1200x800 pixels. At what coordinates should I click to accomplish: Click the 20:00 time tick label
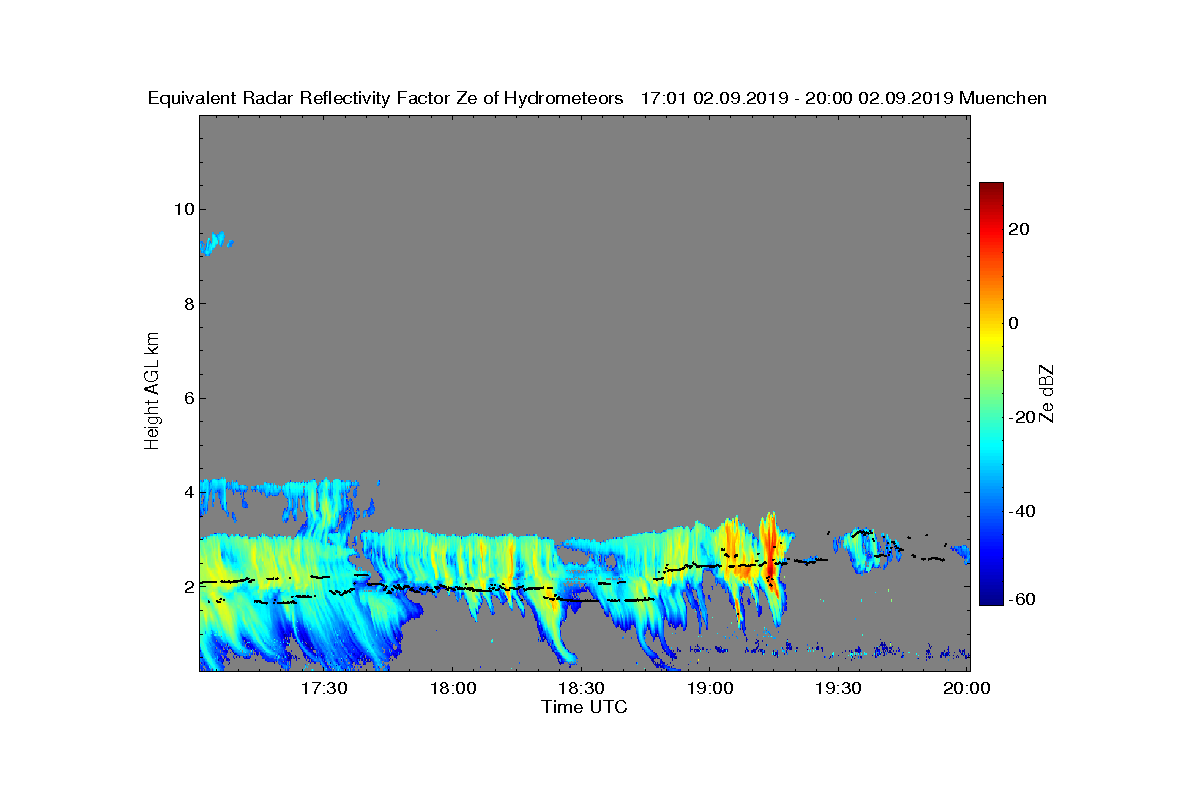[967, 689]
